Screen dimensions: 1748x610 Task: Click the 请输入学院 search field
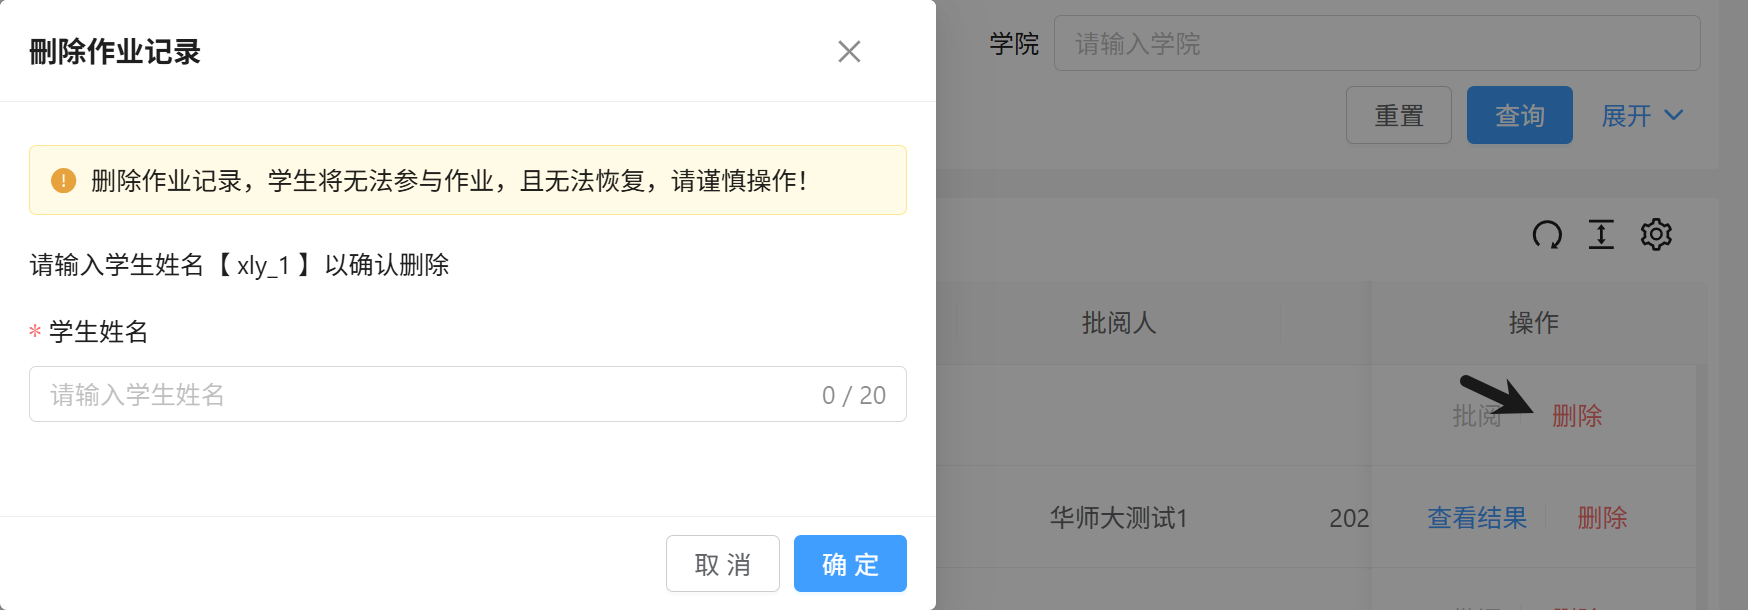click(x=1376, y=44)
